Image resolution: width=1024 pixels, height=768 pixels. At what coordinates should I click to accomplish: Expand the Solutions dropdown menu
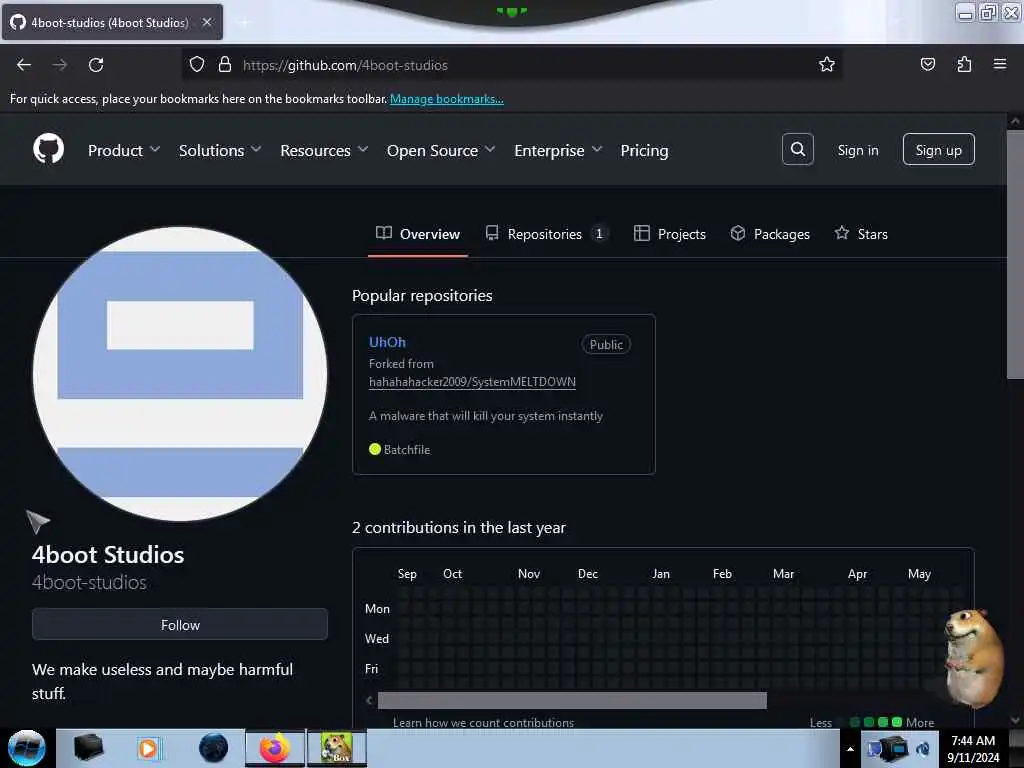pyautogui.click(x=220, y=150)
